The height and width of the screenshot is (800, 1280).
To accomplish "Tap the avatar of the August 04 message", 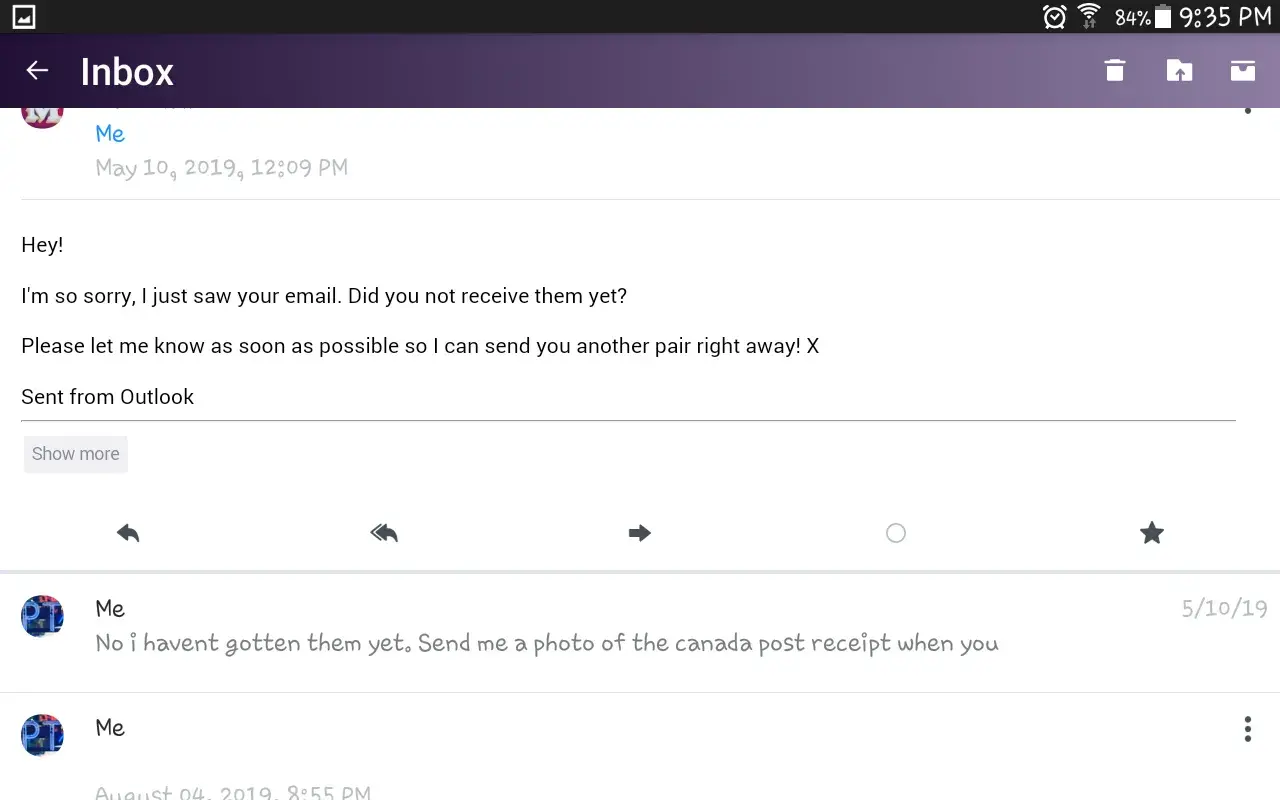I will [42, 735].
